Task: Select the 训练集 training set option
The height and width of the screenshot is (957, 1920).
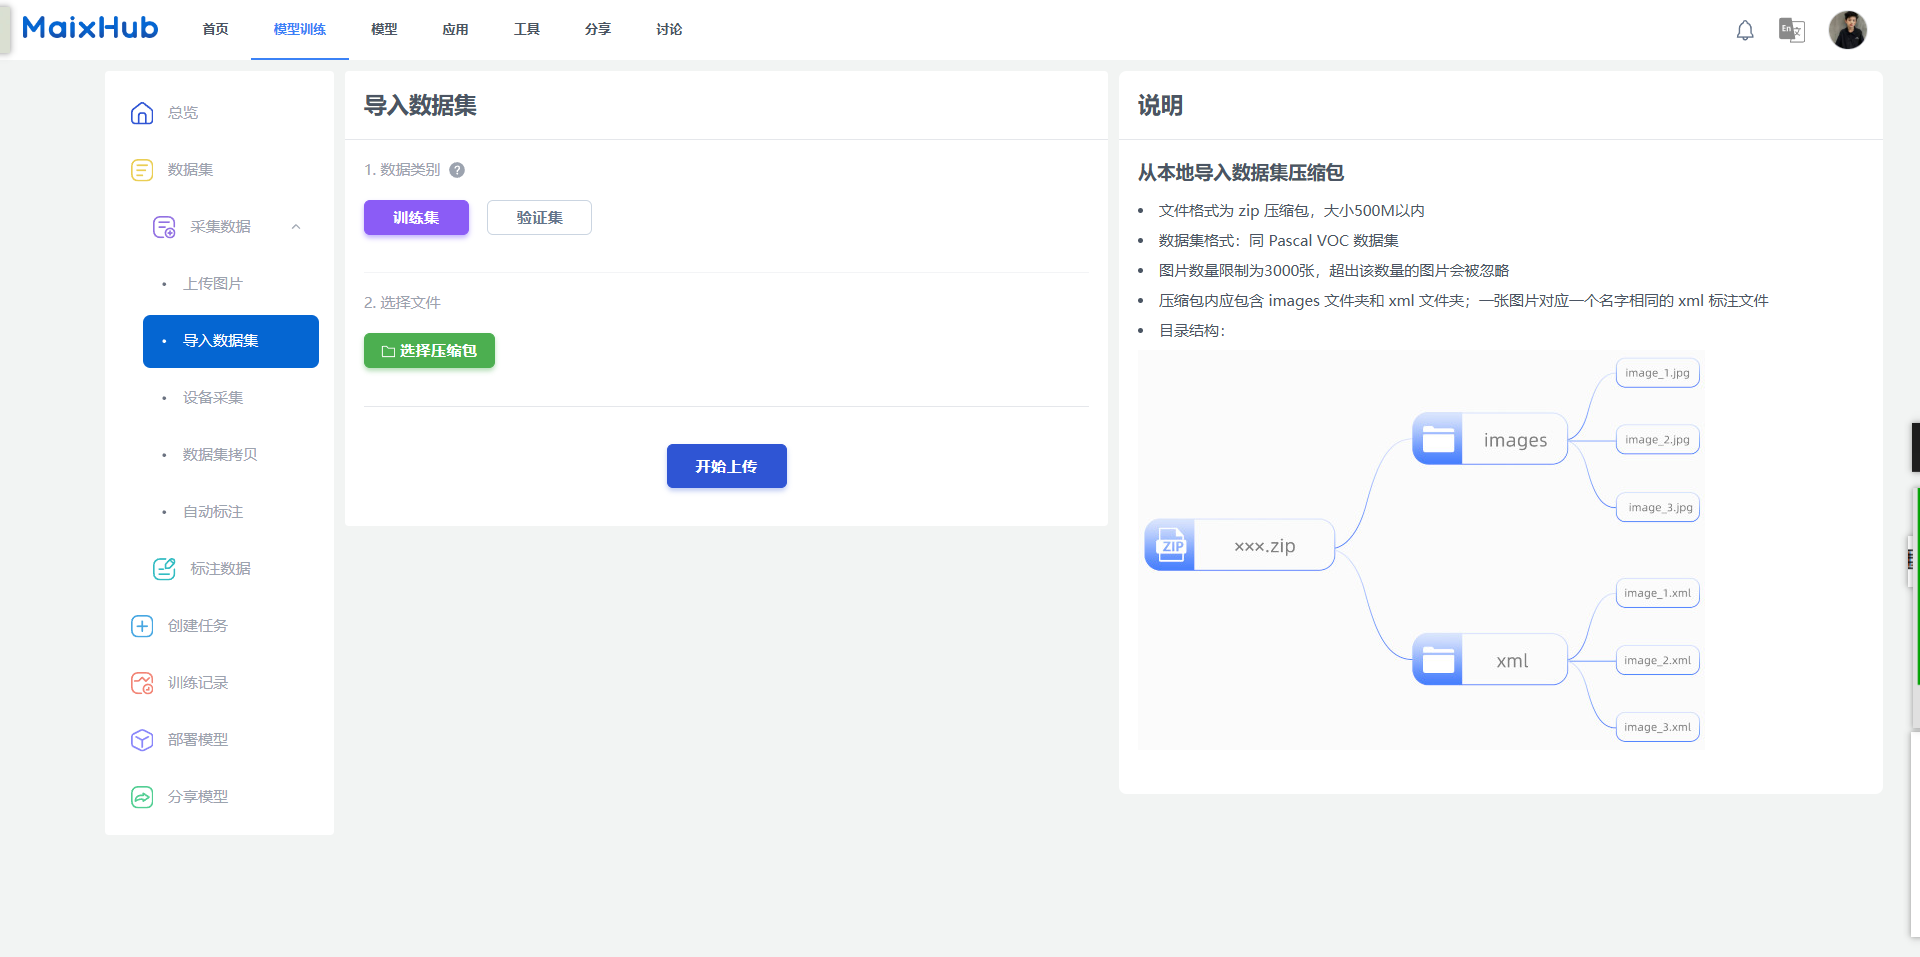Action: 416,217
